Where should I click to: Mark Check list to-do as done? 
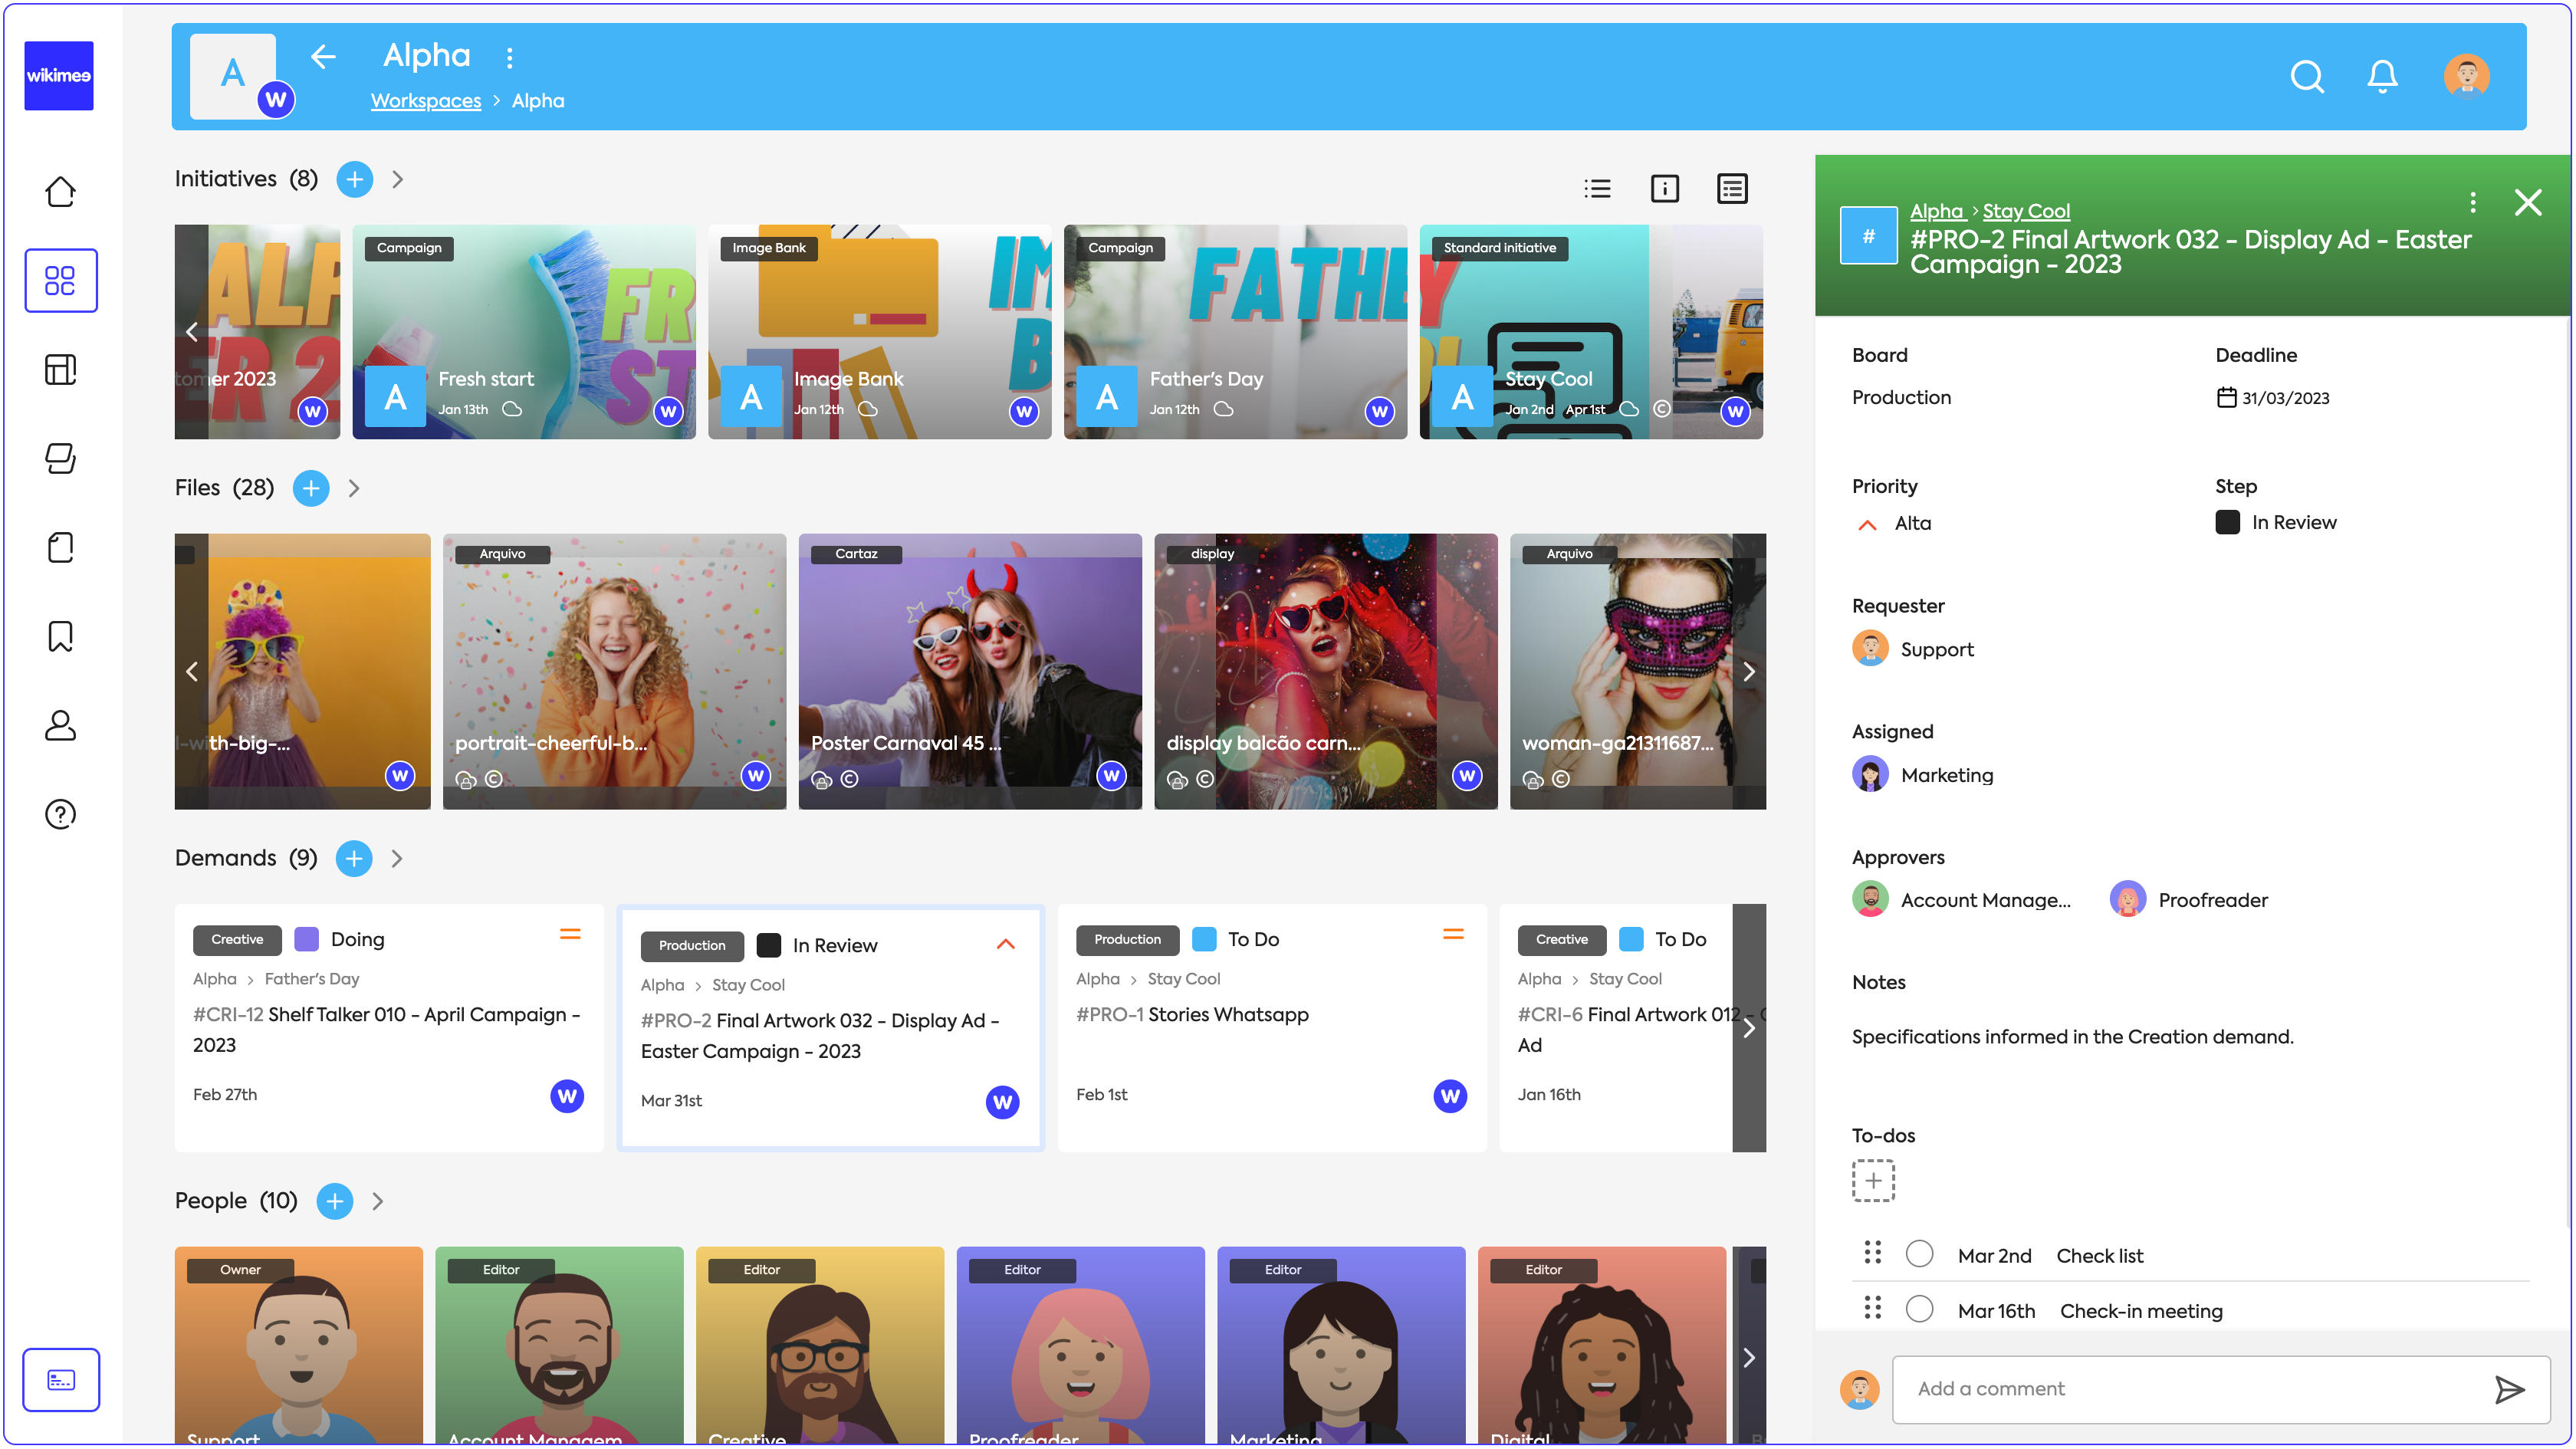click(1919, 1254)
